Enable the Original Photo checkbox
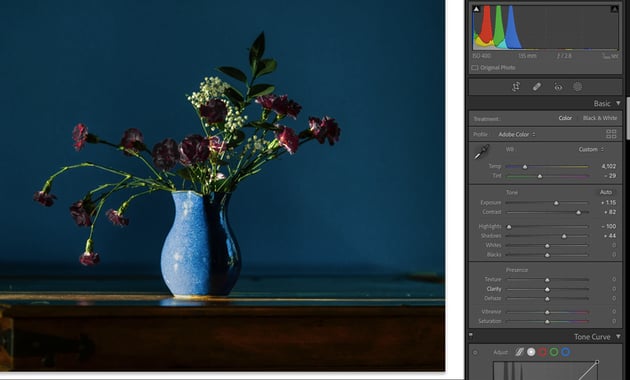This screenshot has width=630, height=380. [x=475, y=67]
